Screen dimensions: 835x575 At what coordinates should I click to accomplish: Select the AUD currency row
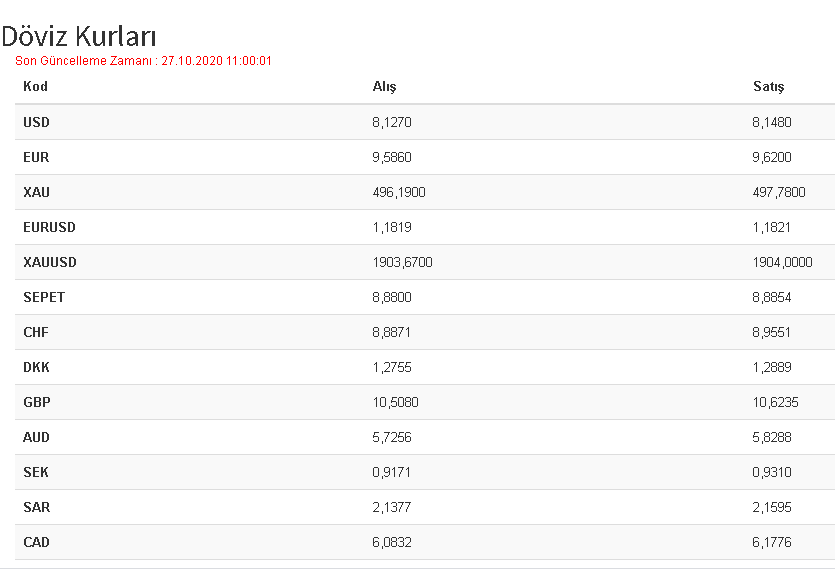click(425, 437)
